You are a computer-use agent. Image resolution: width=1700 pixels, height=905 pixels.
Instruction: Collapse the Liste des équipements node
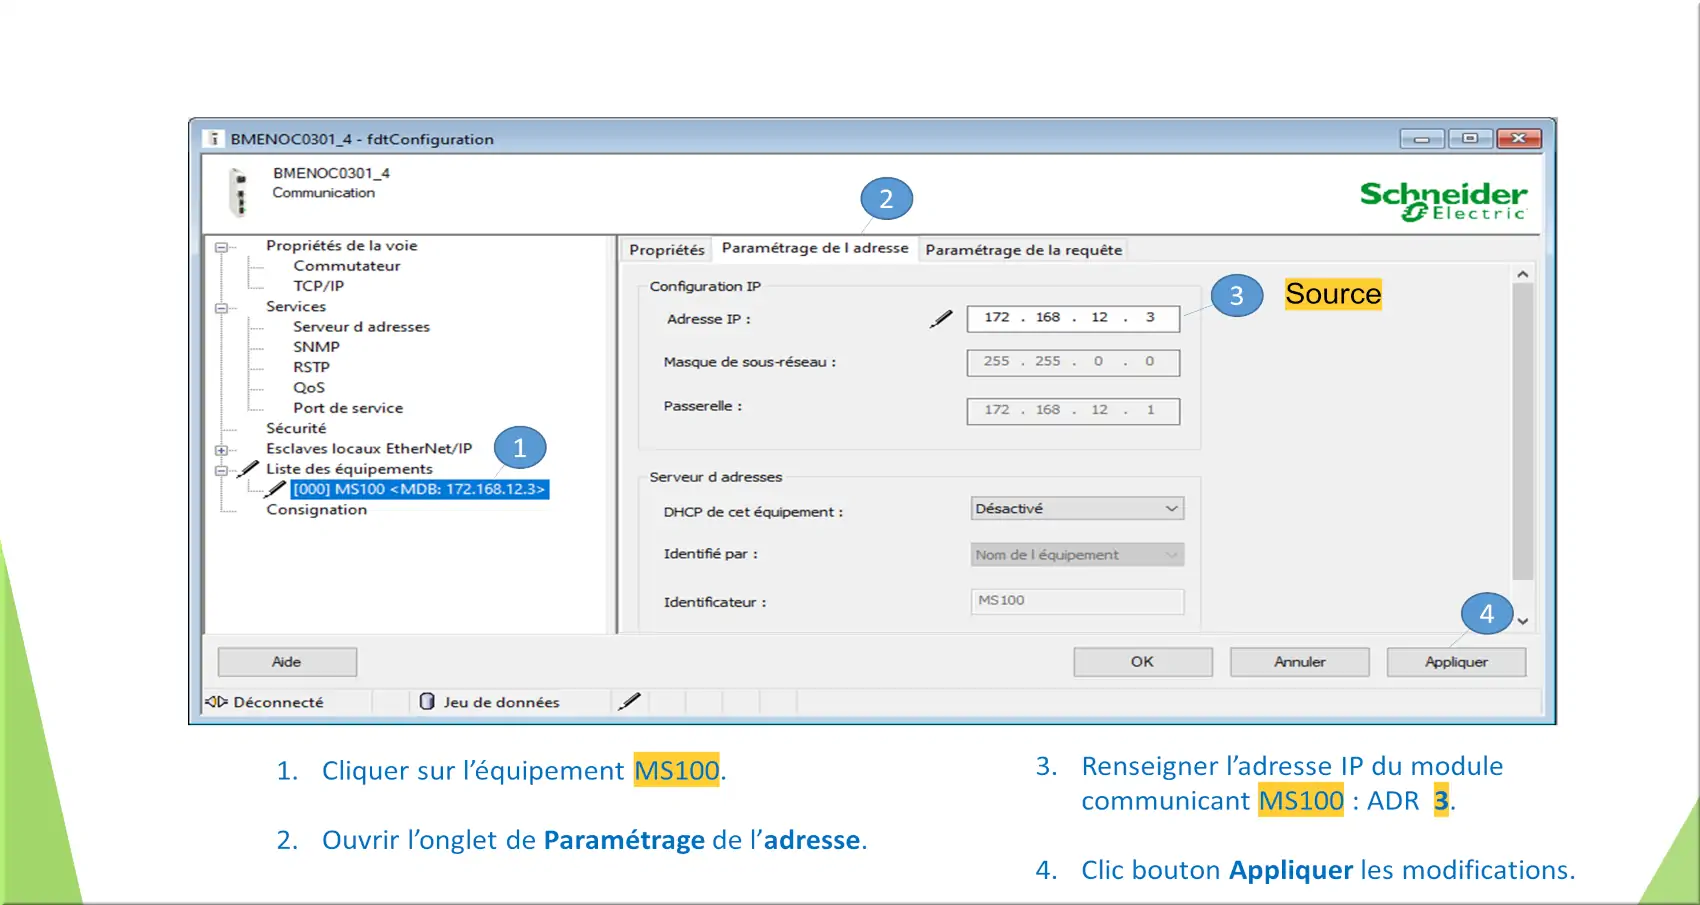(x=221, y=470)
